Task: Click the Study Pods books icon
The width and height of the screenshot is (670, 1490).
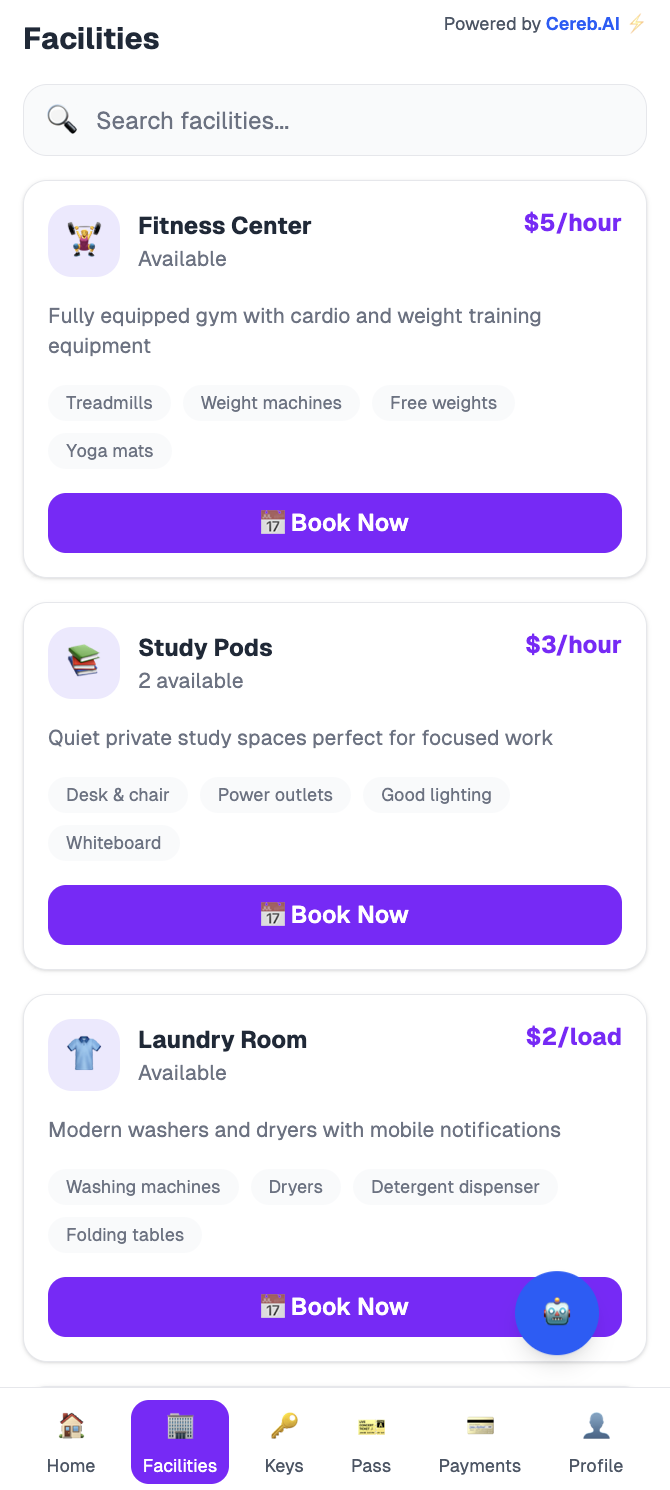Action: click(x=84, y=663)
